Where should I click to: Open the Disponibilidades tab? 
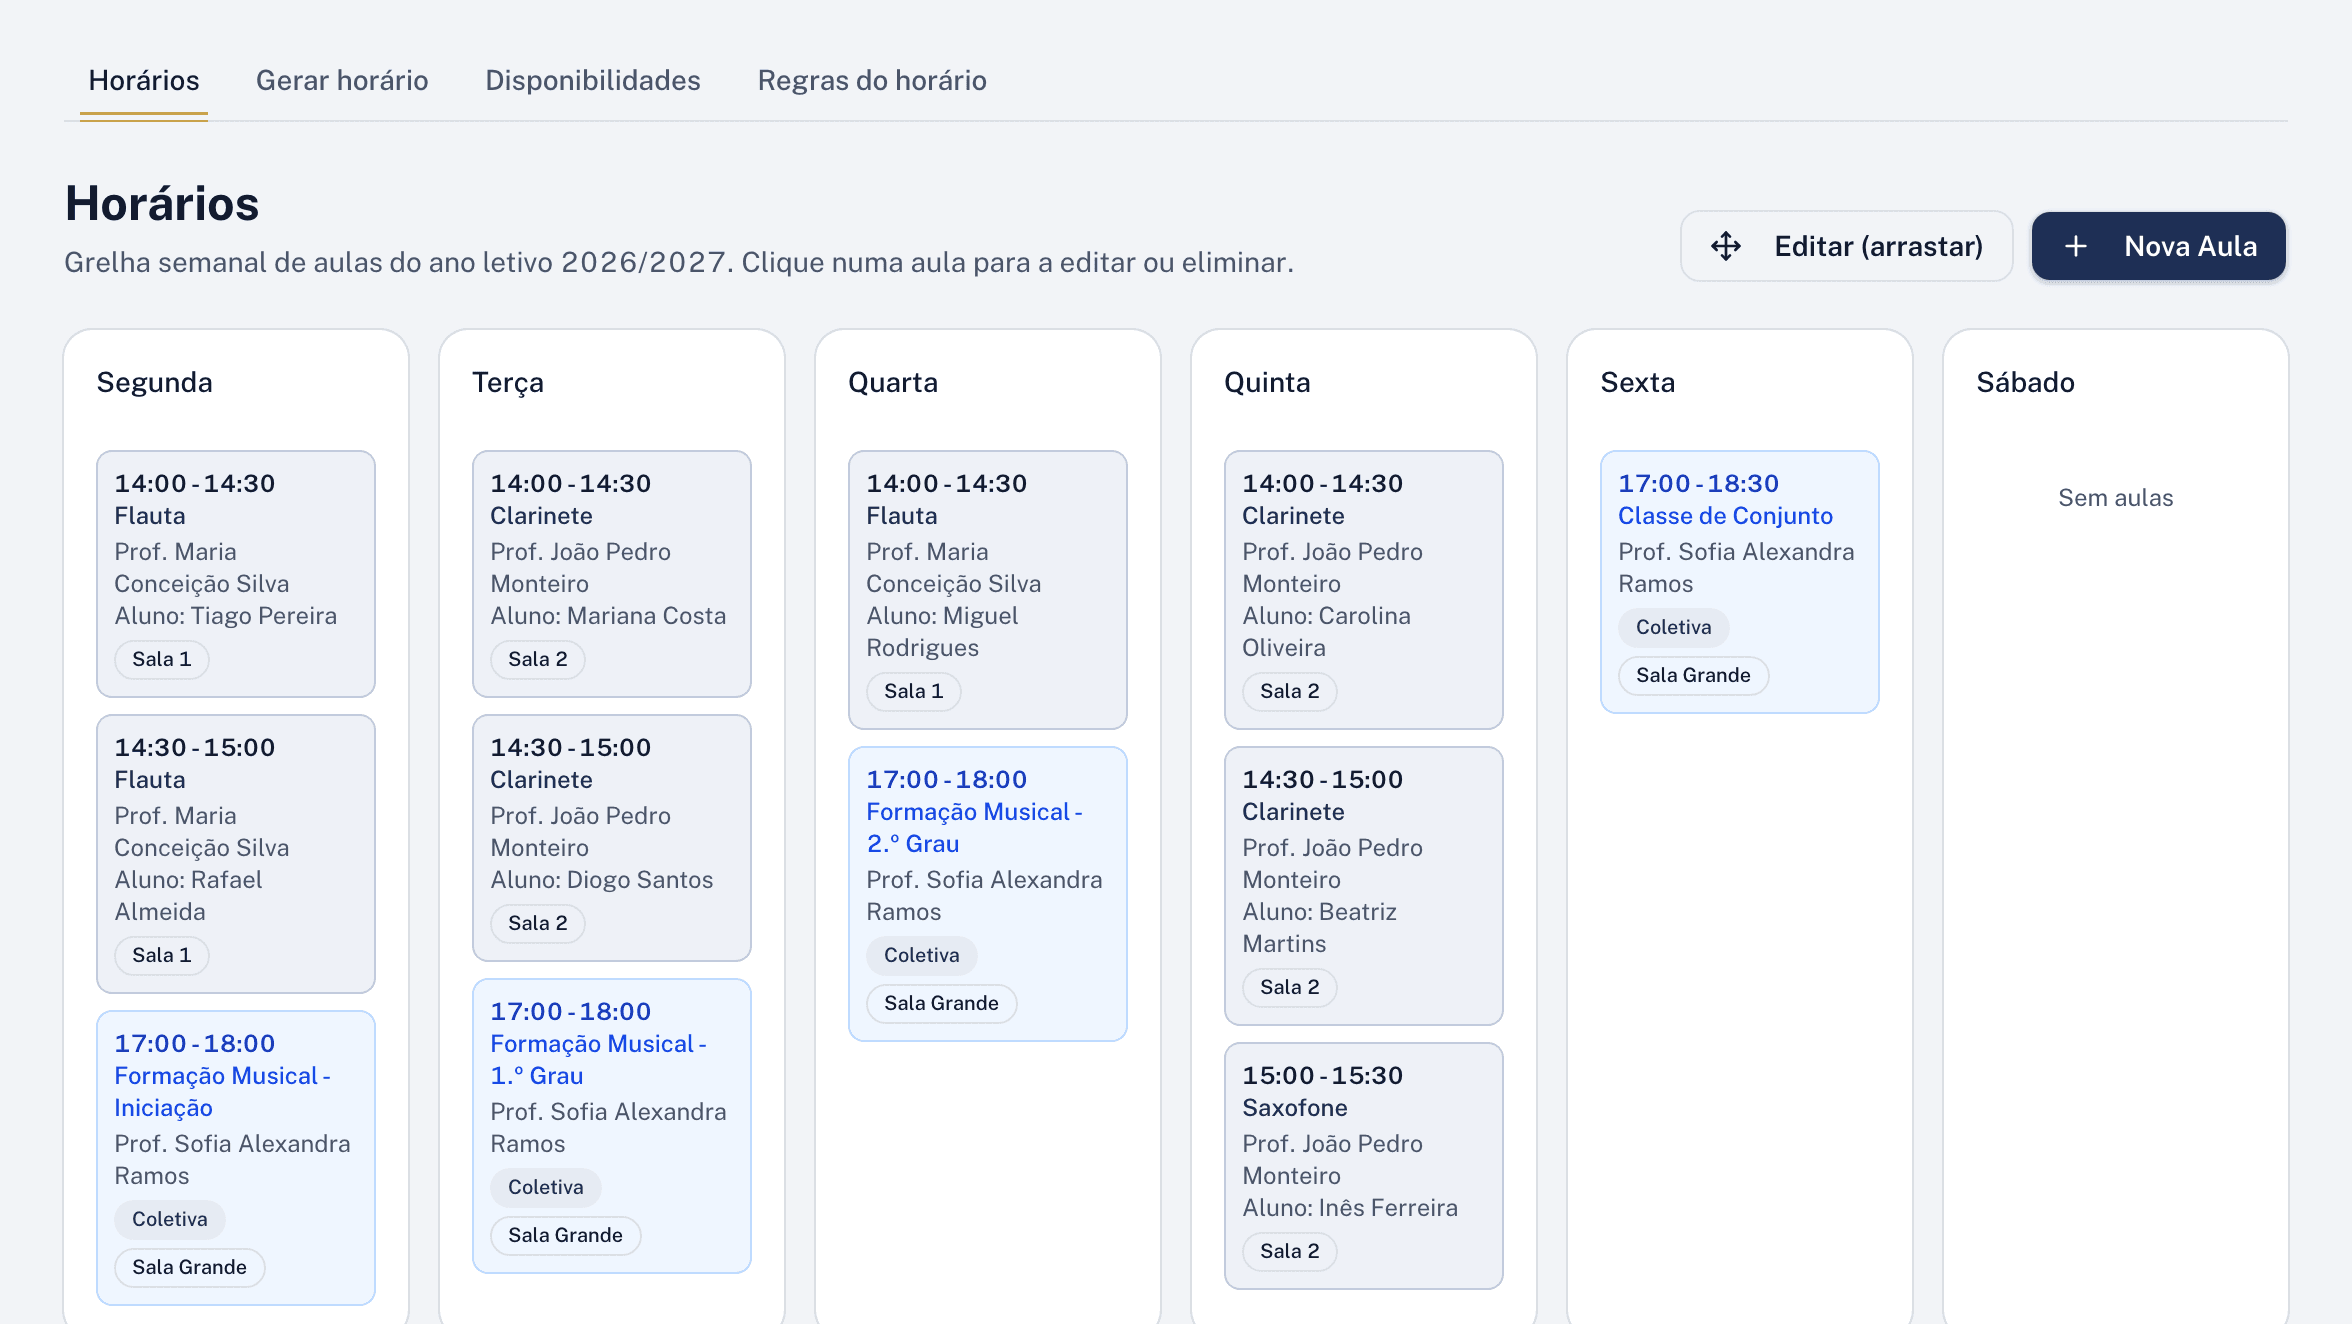pos(593,80)
